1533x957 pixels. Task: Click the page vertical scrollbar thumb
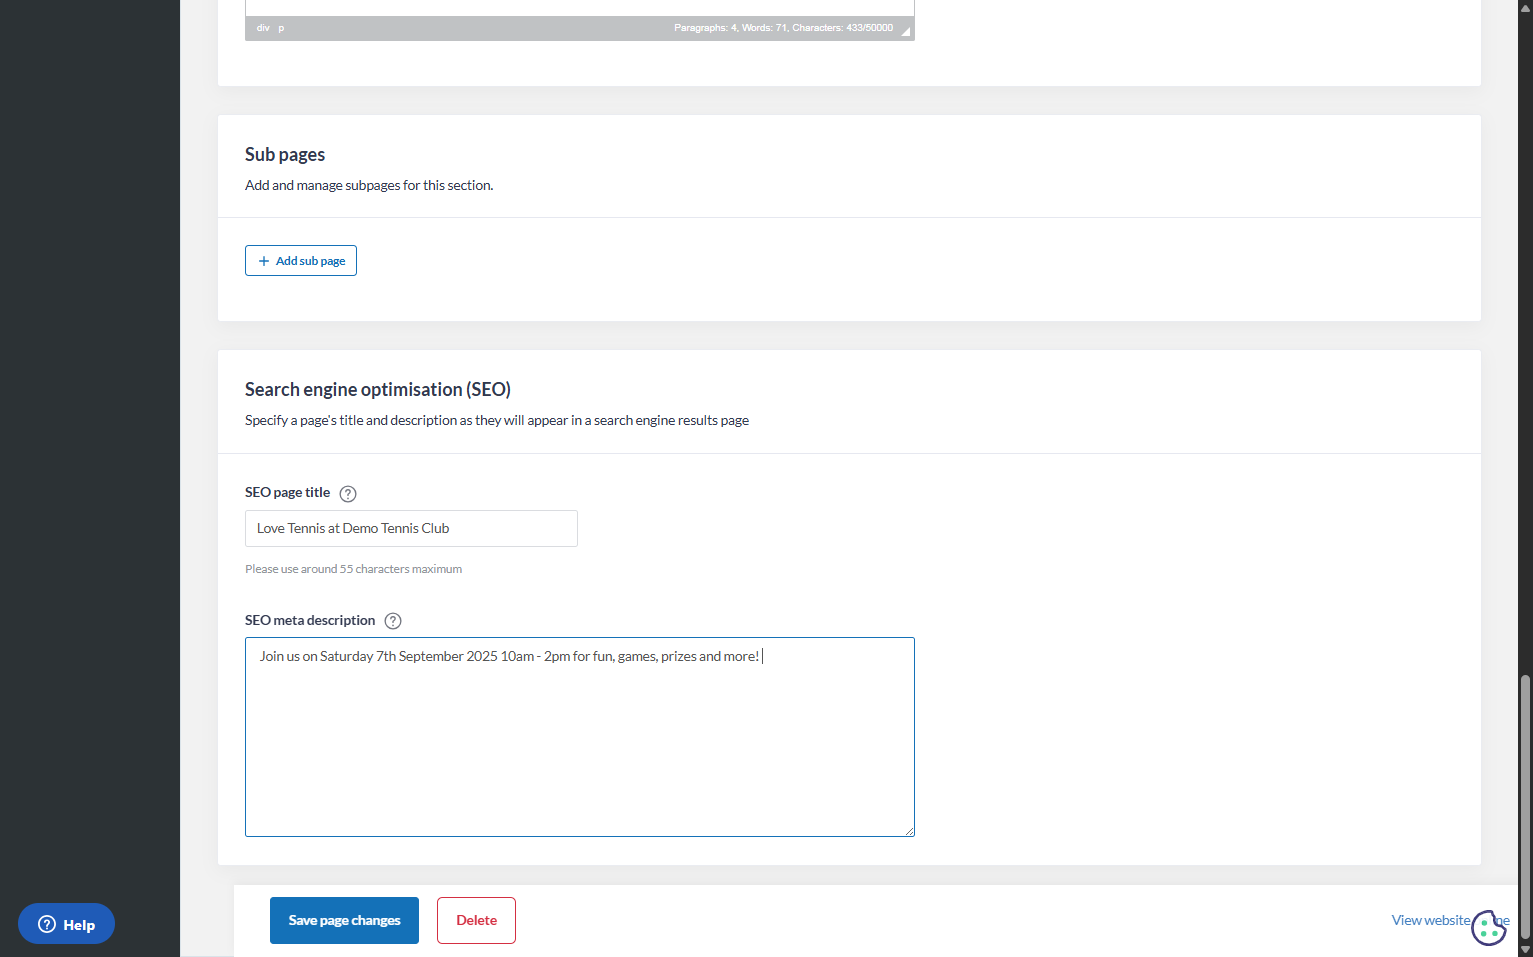pyautogui.click(x=1525, y=806)
